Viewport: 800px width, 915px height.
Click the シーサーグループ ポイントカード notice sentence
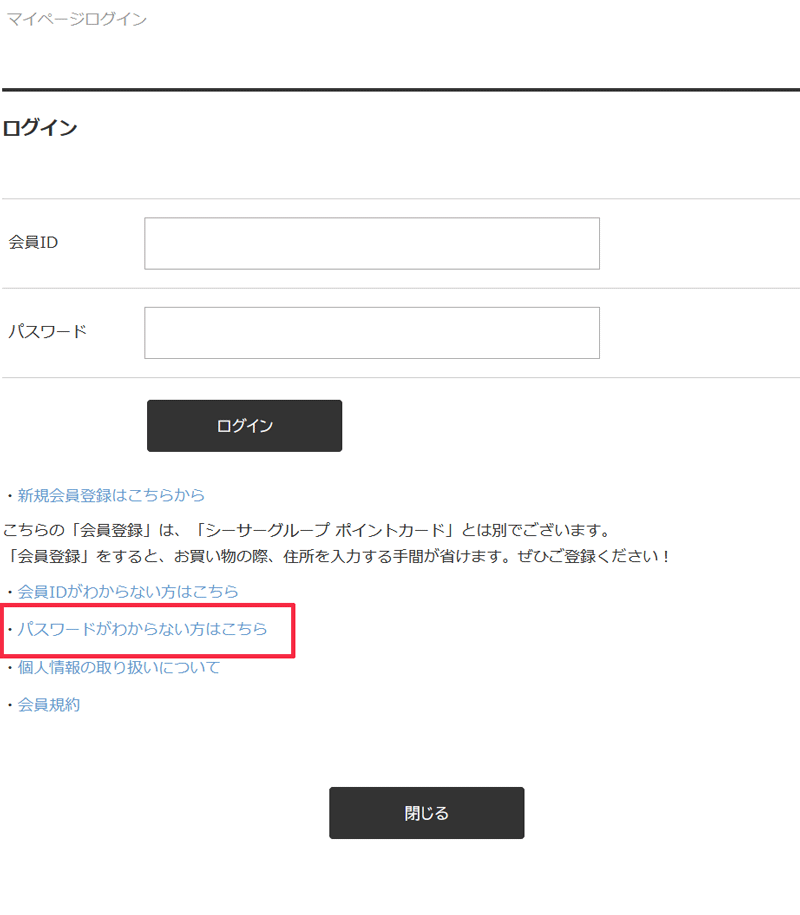coord(306,529)
